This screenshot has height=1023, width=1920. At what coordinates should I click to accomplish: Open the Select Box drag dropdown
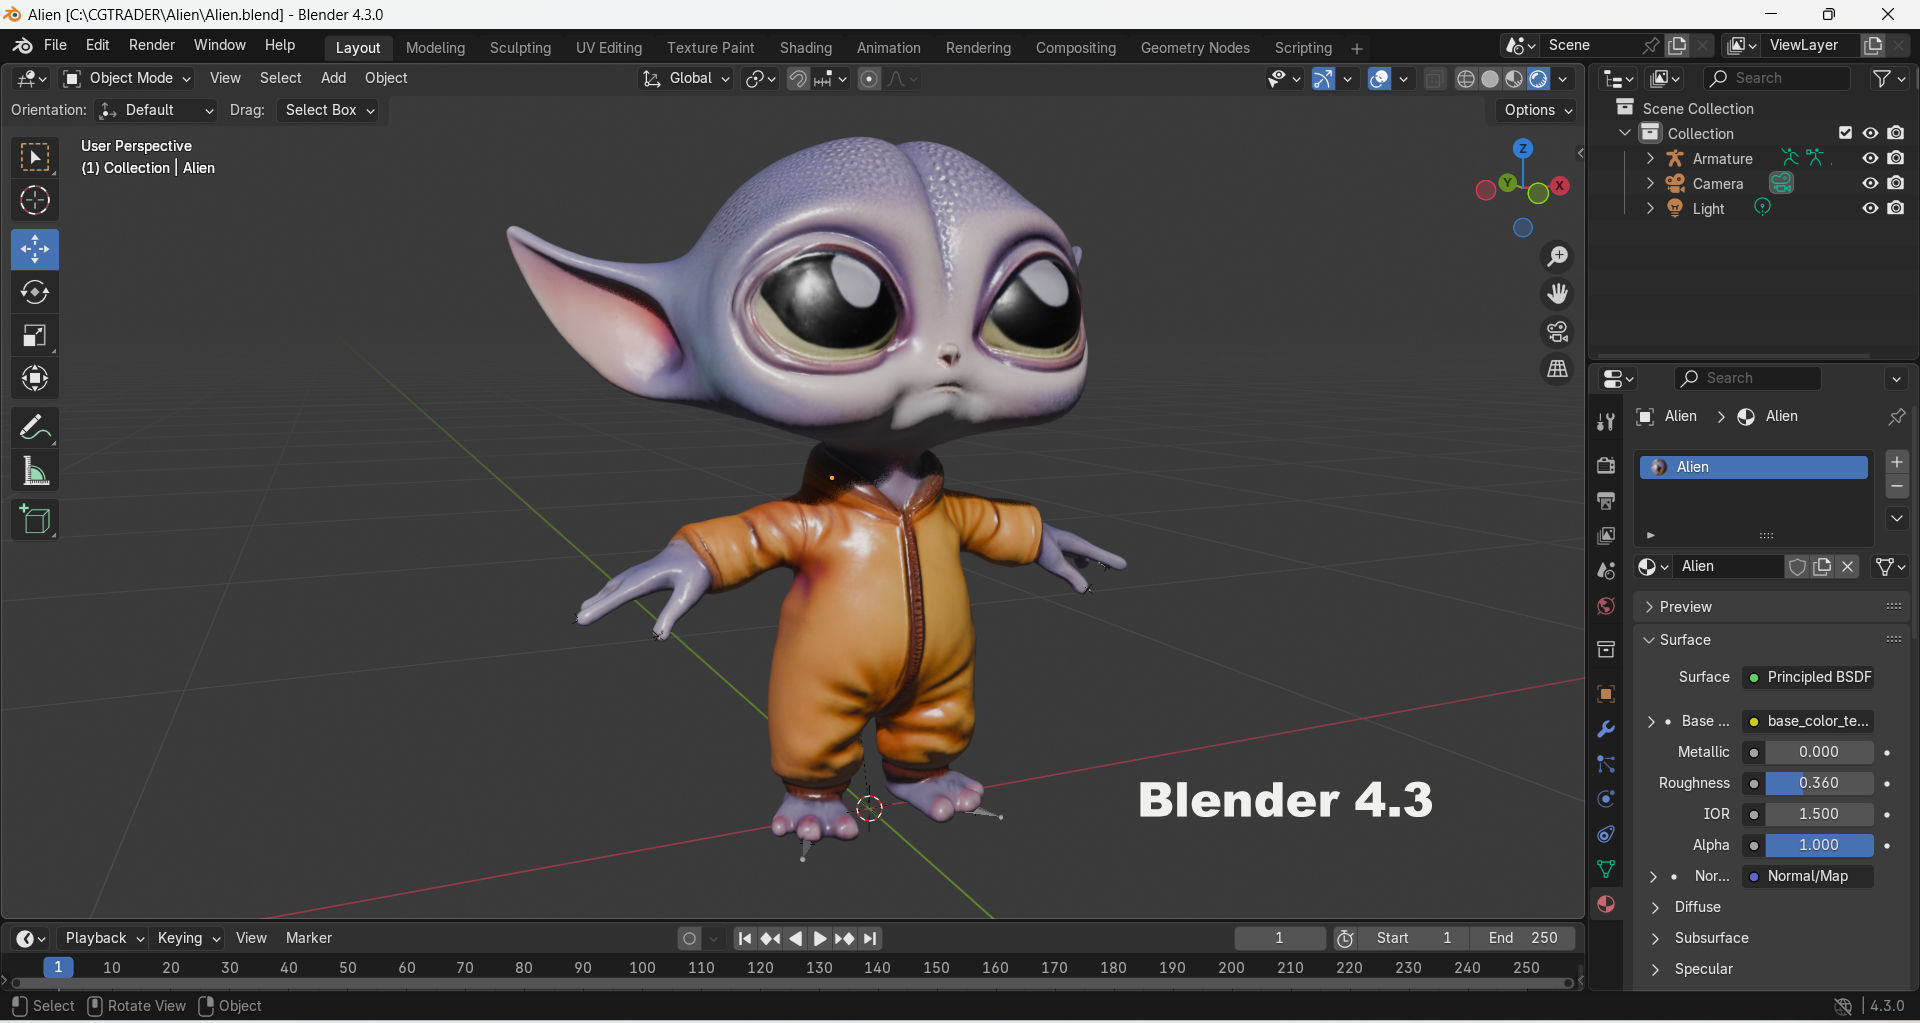point(329,110)
